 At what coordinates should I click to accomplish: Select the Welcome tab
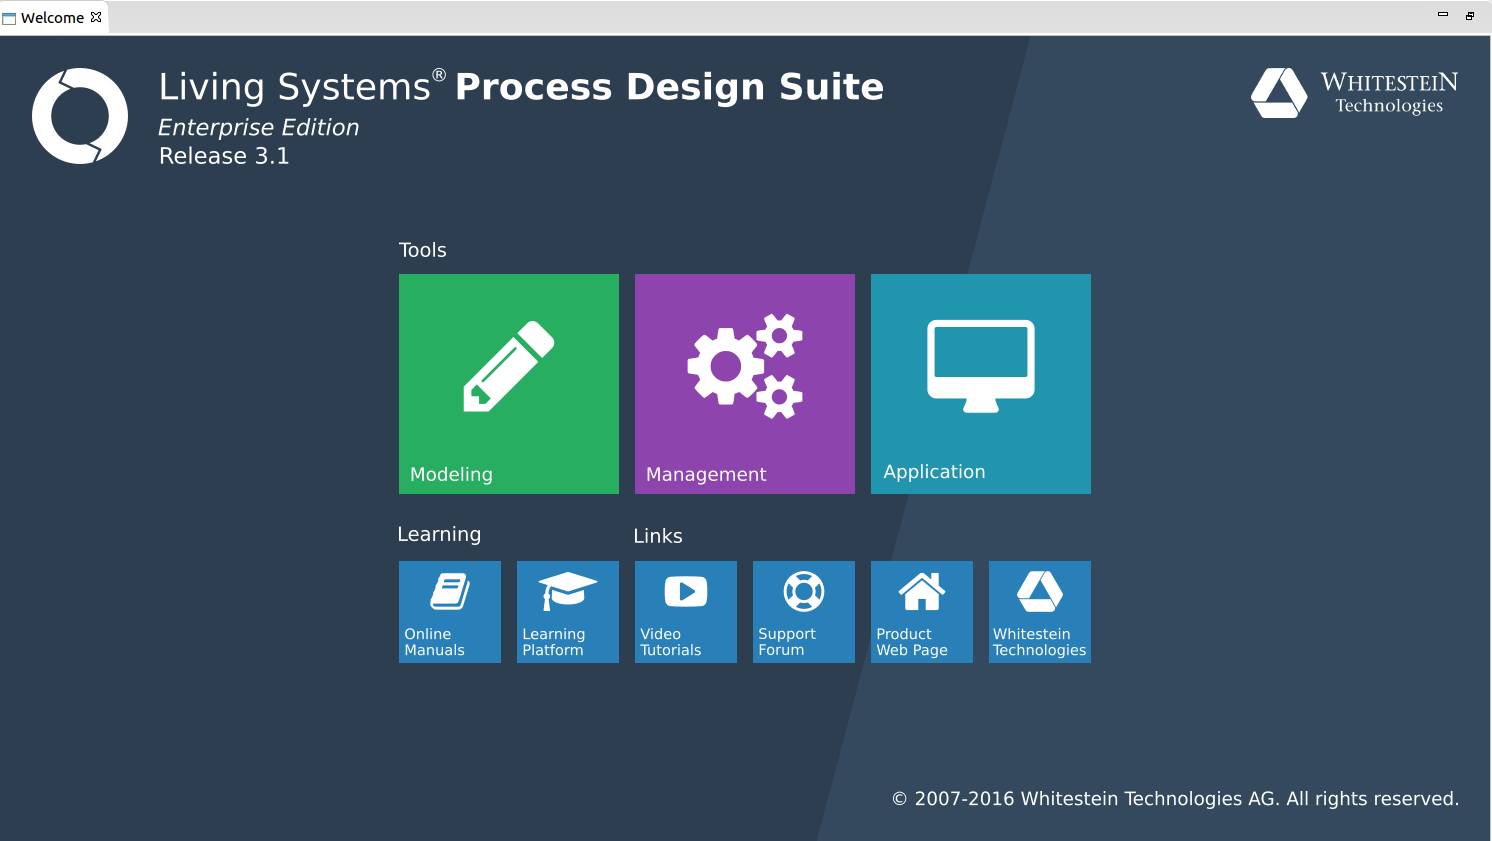(x=52, y=18)
